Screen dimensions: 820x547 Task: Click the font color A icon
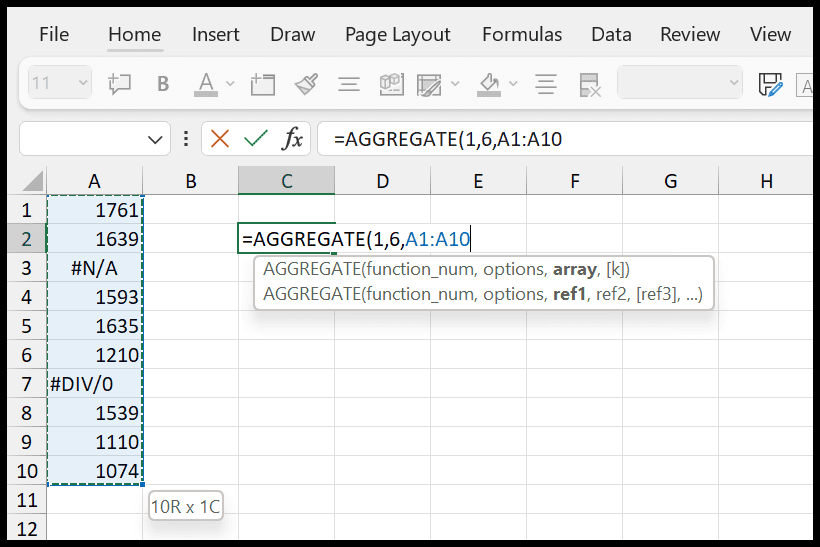(206, 84)
